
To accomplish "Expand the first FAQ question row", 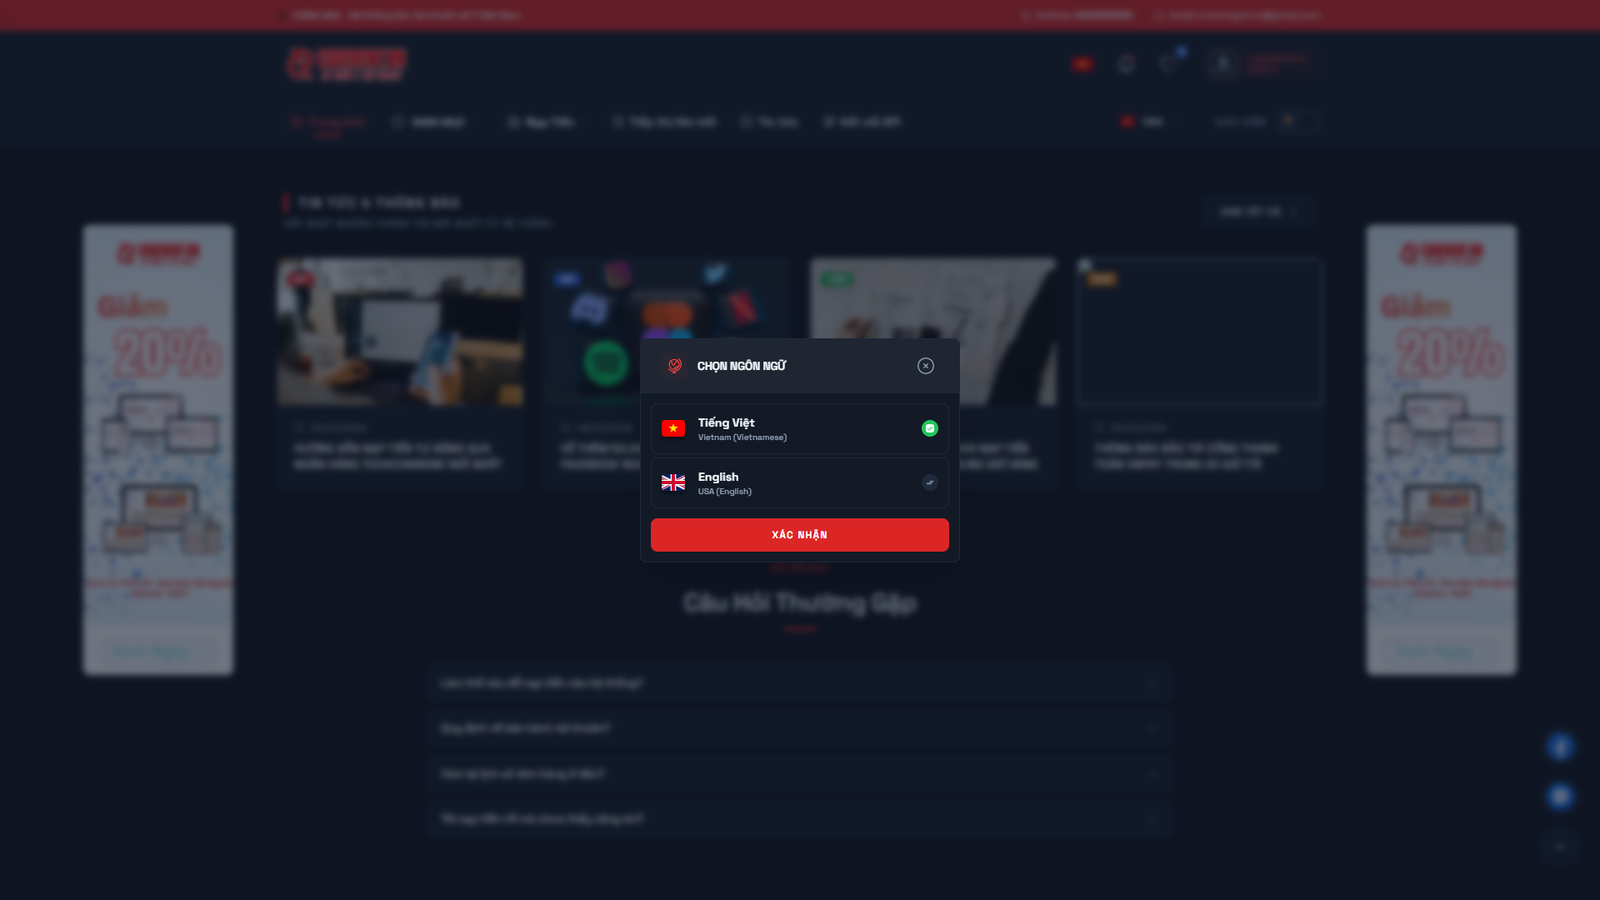I will pyautogui.click(x=800, y=683).
